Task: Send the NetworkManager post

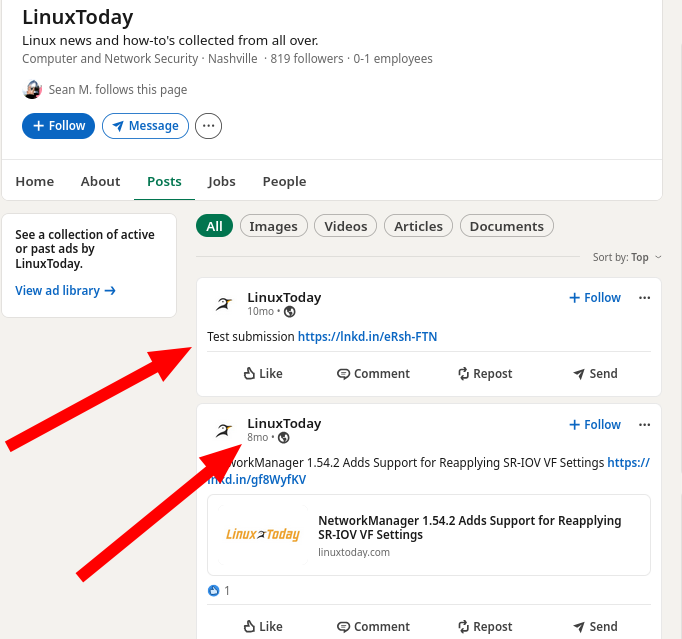Action: click(595, 627)
